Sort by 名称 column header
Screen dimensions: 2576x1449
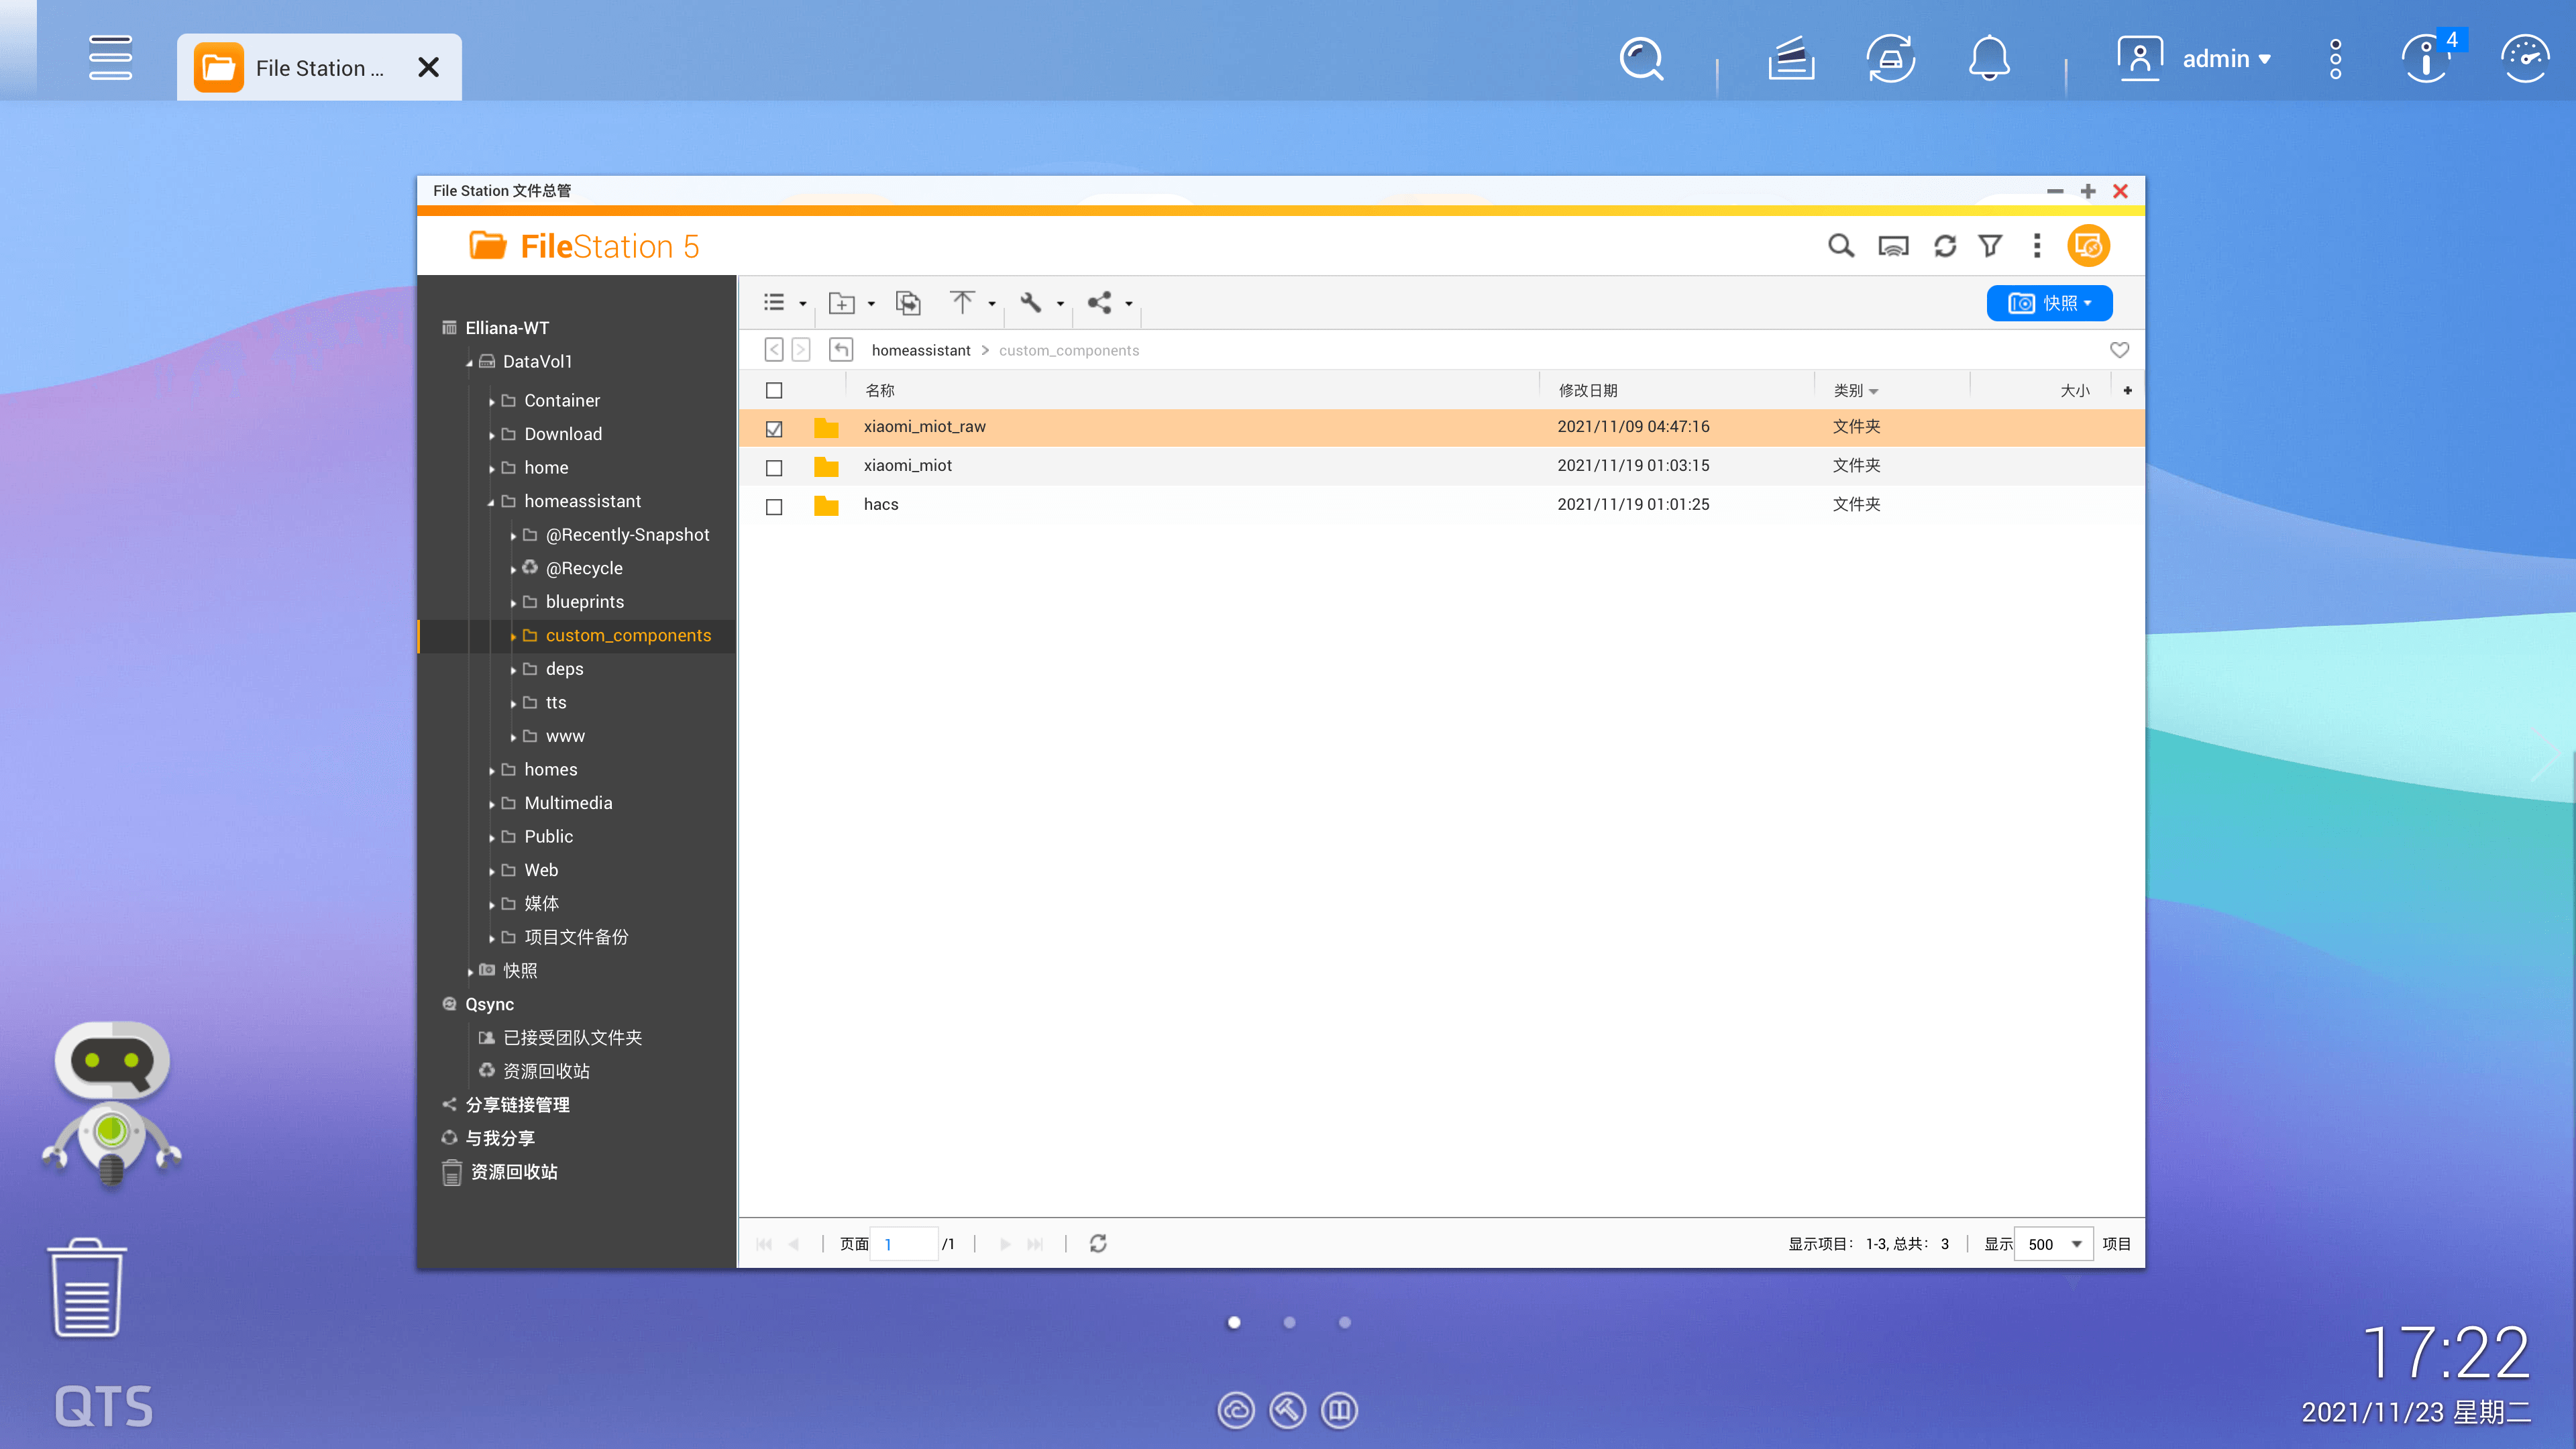pos(880,391)
